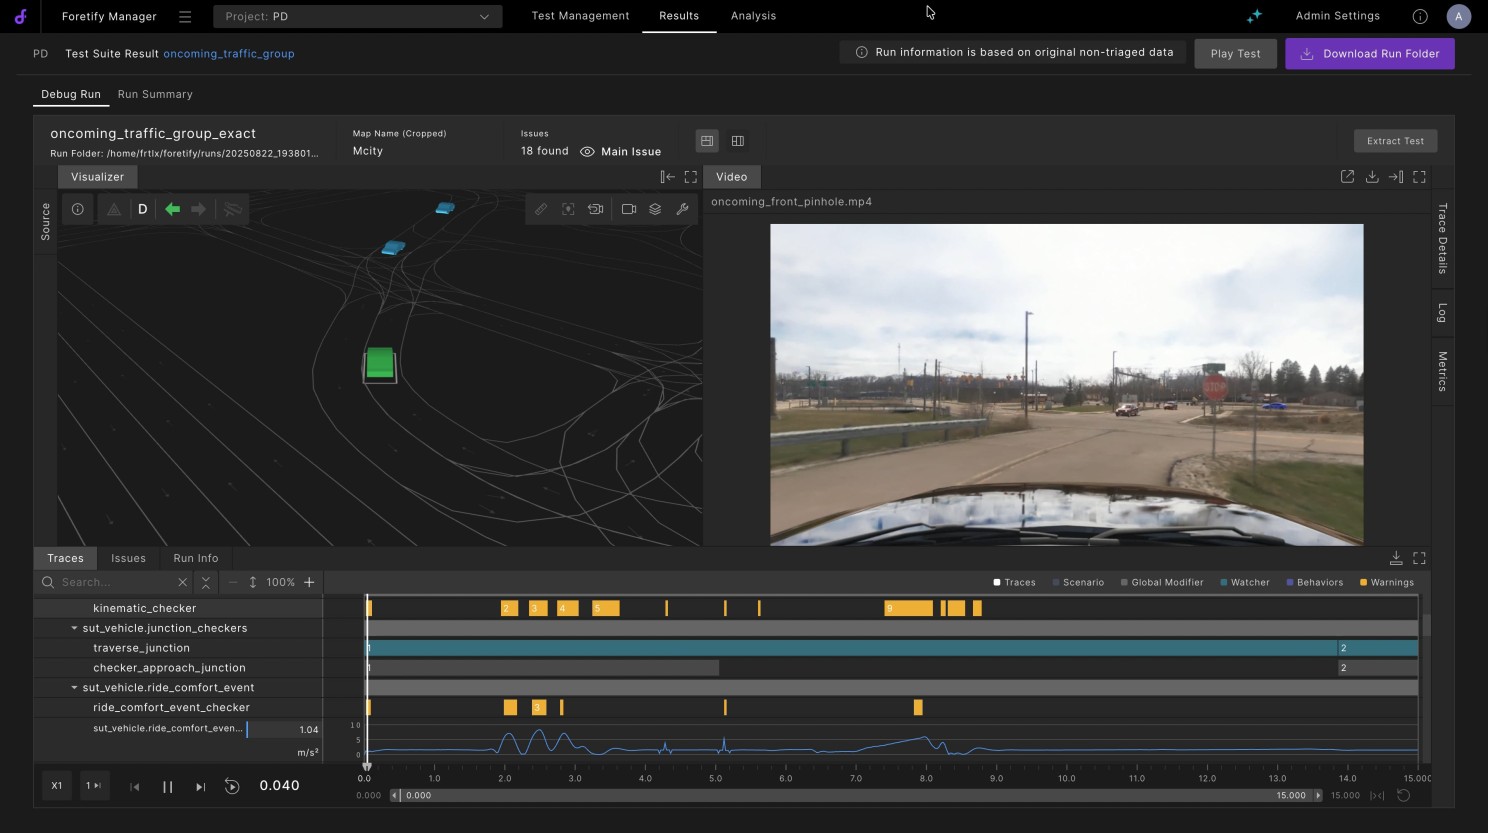Open the X1 playback speed selector

[57, 786]
